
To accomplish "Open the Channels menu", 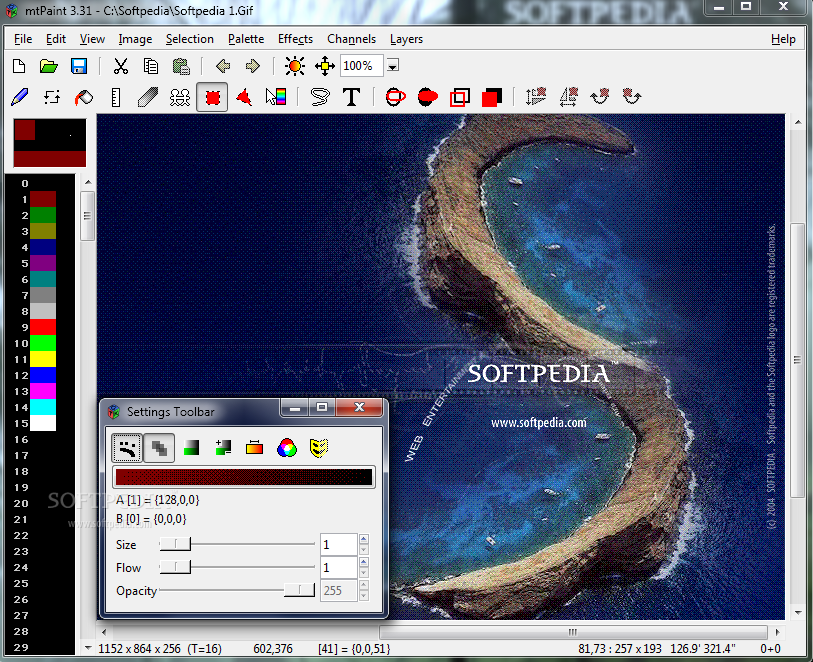I will pos(351,39).
